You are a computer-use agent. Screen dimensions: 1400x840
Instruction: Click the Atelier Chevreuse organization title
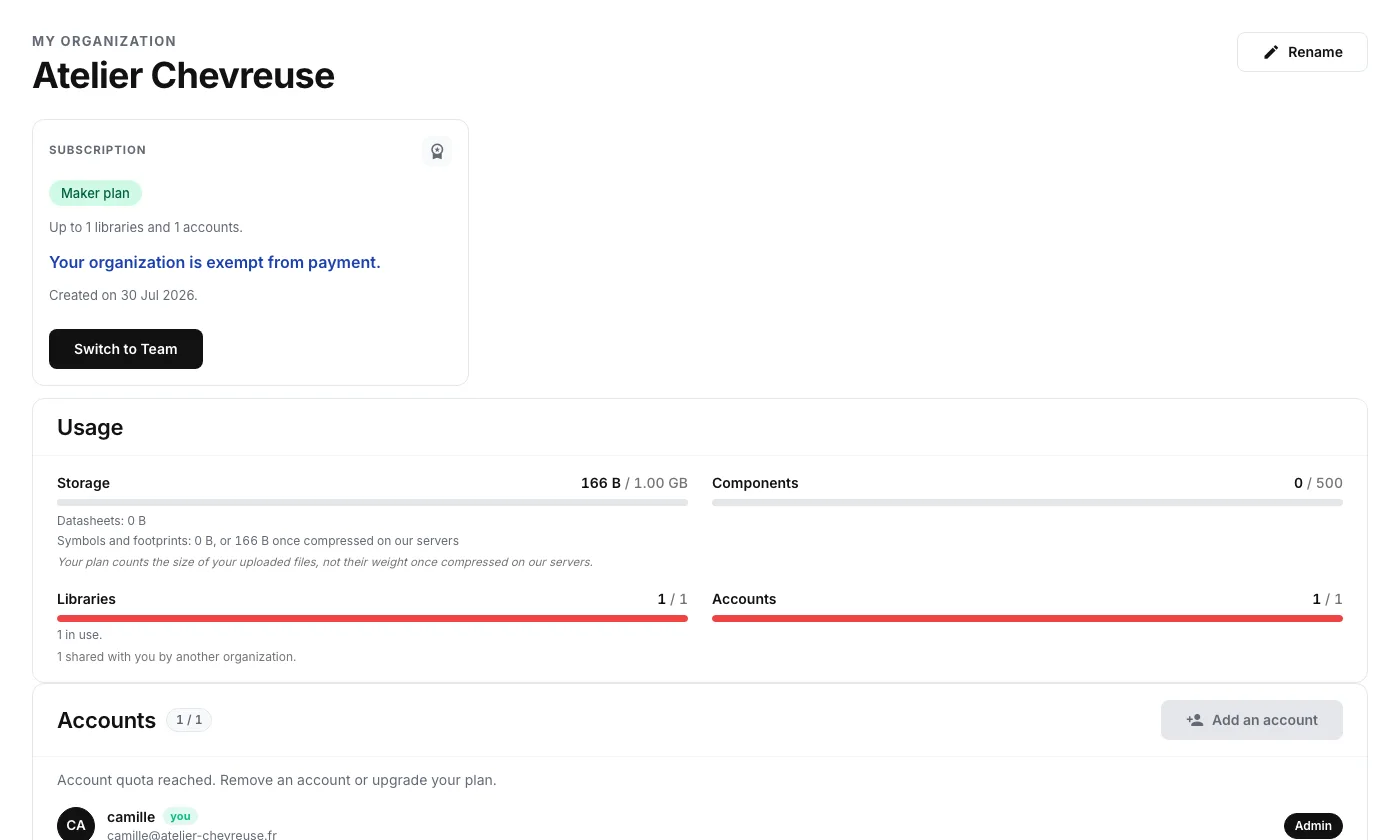pos(183,75)
